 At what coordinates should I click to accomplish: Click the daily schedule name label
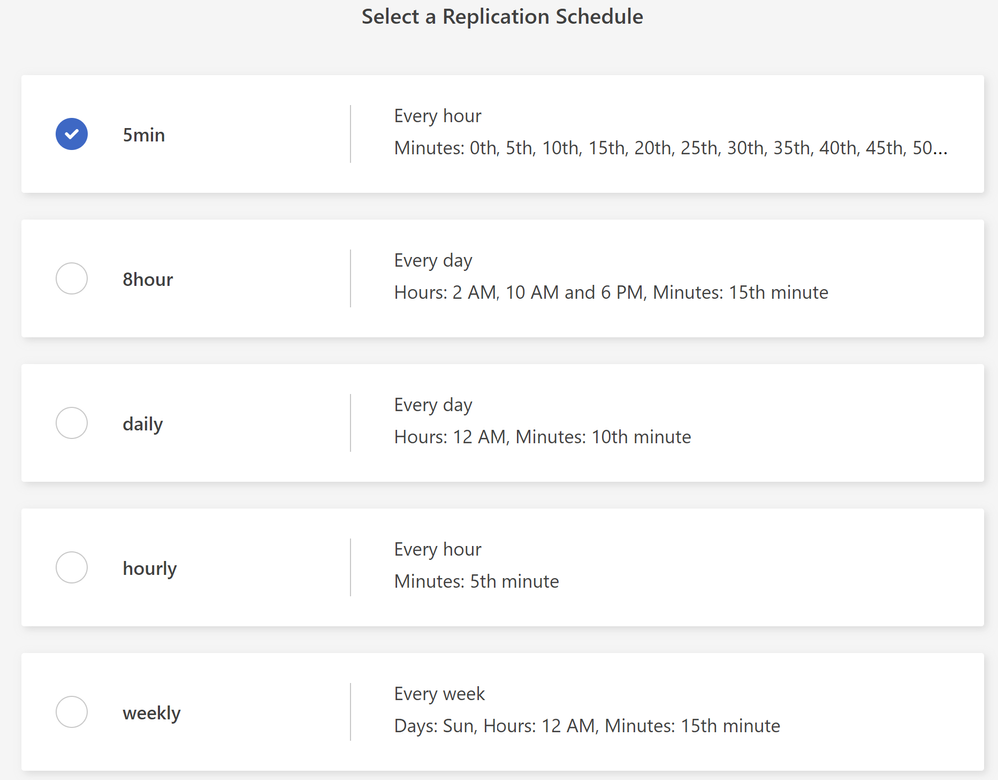(143, 424)
